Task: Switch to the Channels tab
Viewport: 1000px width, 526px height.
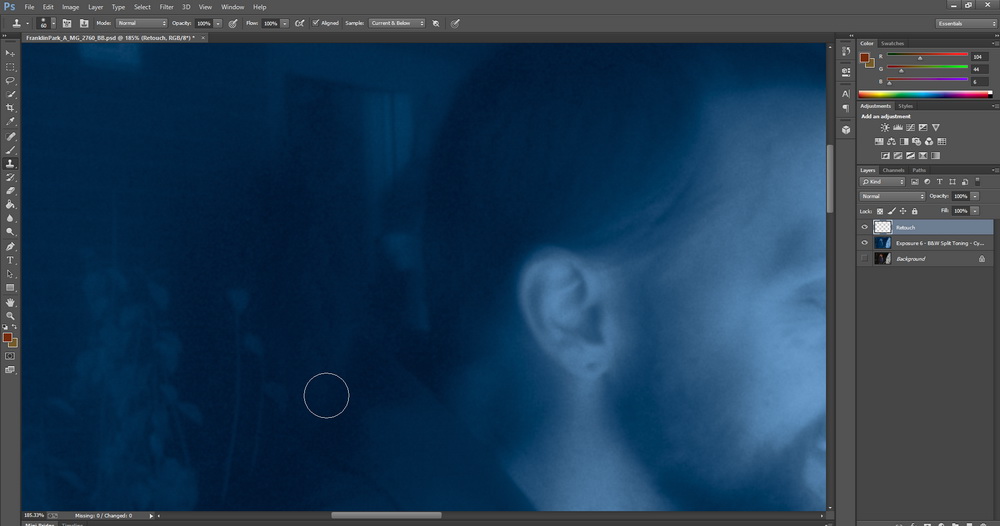Action: point(893,170)
